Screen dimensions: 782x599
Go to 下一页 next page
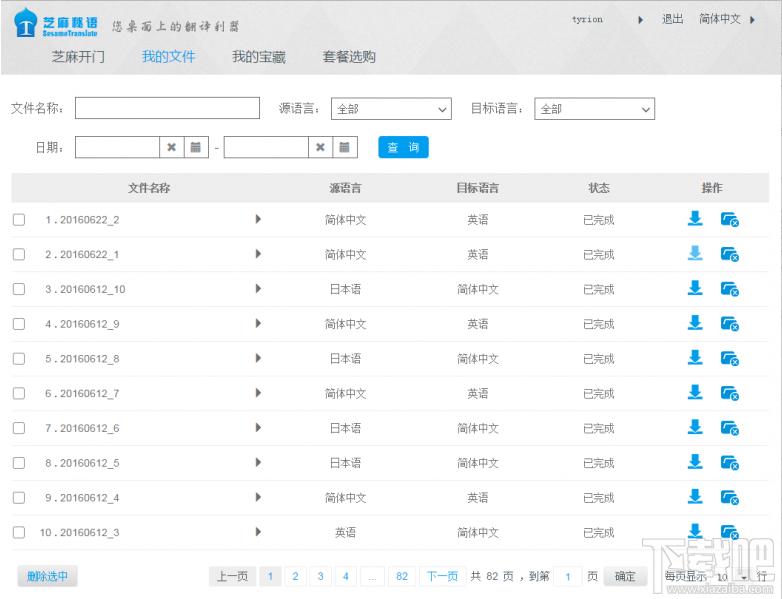tap(442, 577)
